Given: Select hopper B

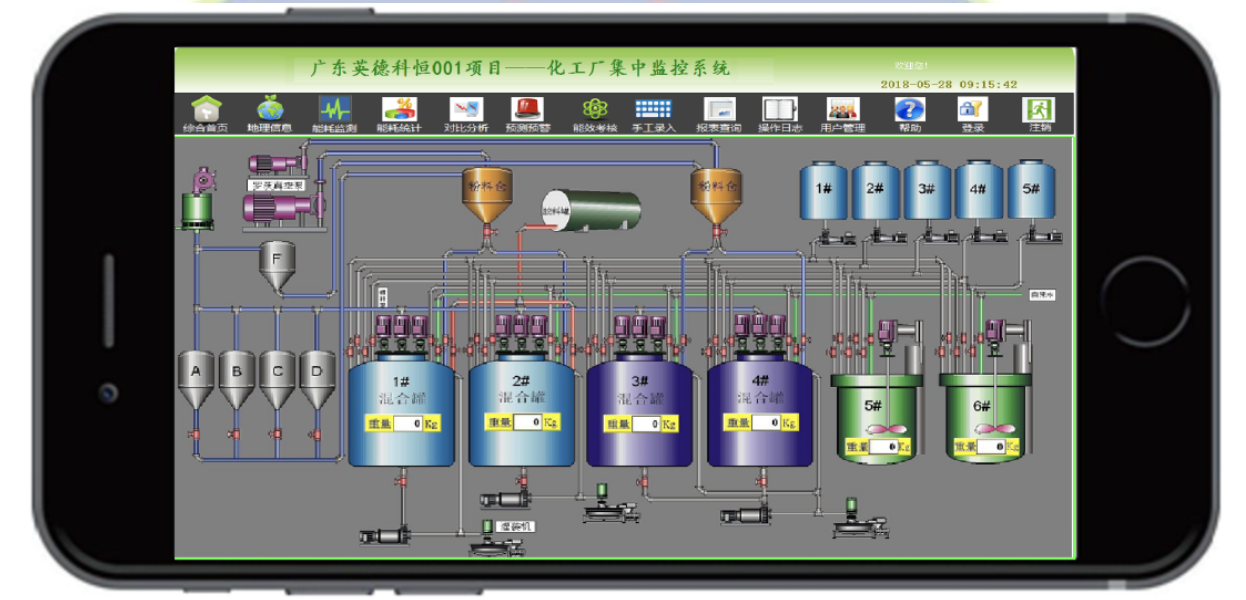Looking at the screenshot, I should click(x=237, y=380).
